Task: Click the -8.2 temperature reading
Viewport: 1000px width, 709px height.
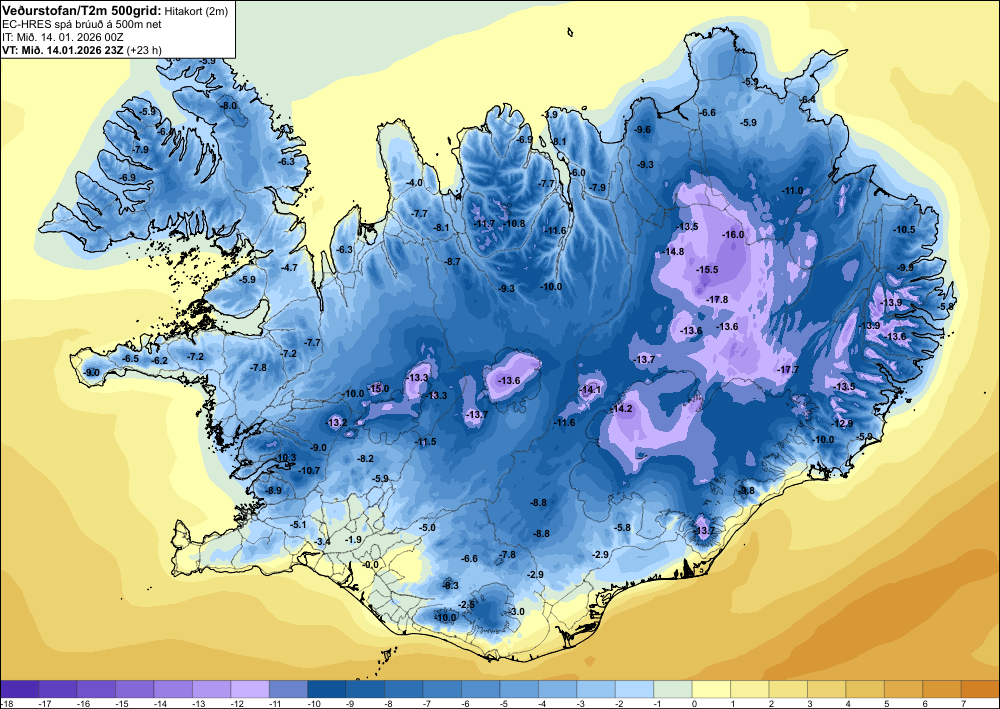Action: click(x=365, y=458)
